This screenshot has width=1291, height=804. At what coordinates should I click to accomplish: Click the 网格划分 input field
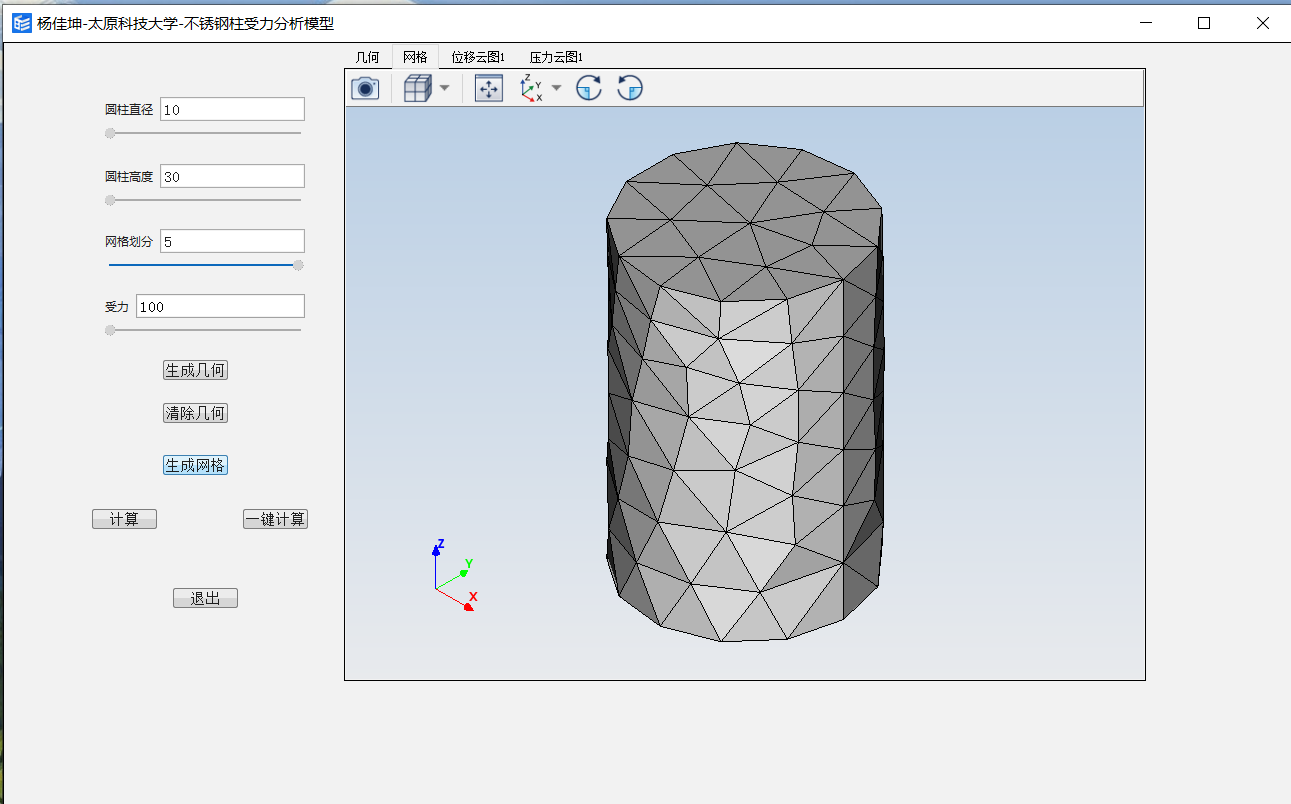232,241
